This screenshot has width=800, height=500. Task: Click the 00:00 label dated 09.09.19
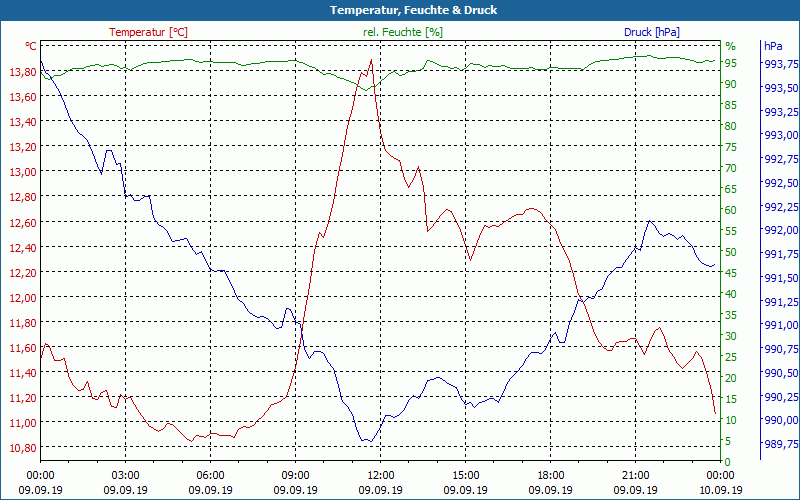click(40, 476)
